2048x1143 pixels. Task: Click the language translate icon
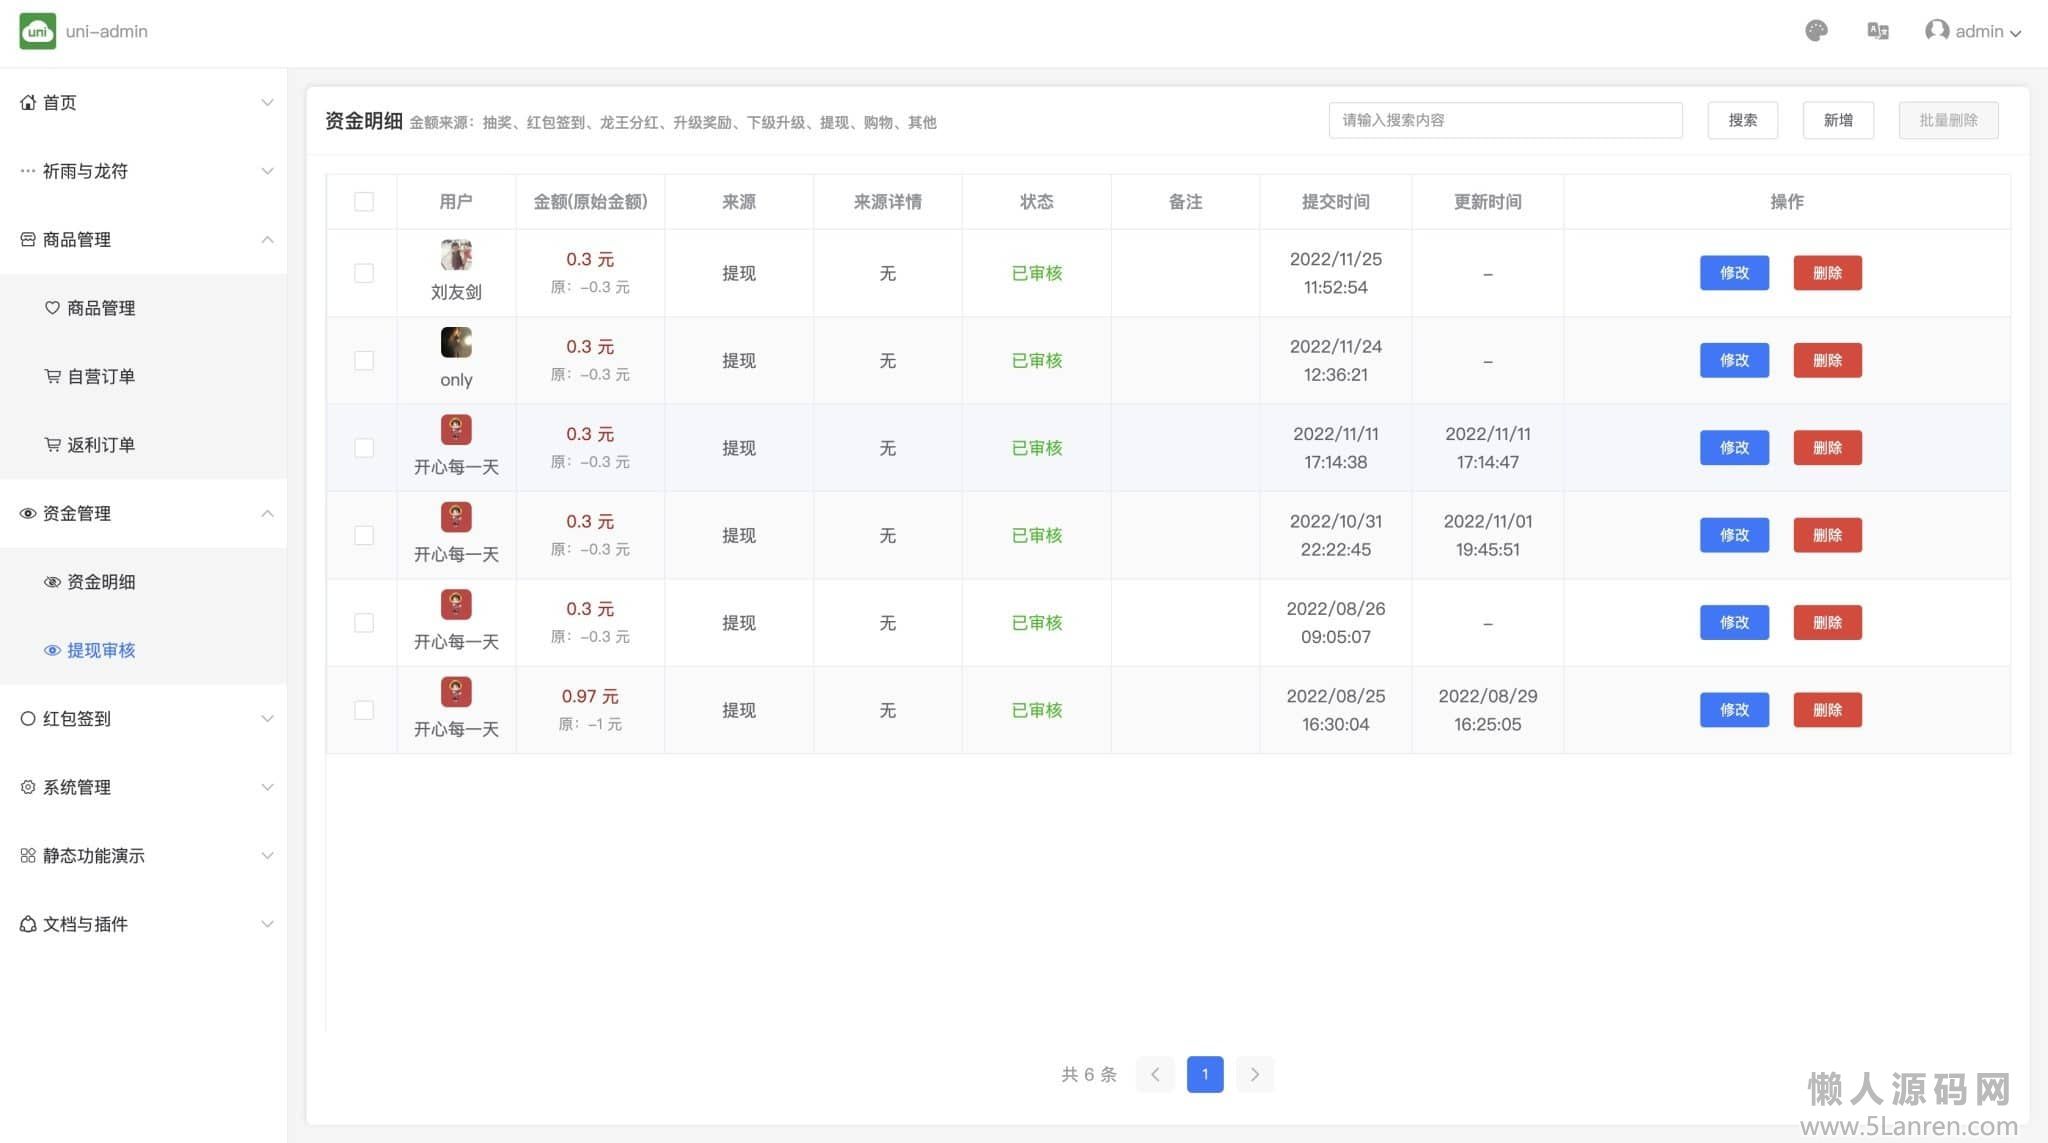click(x=1877, y=31)
